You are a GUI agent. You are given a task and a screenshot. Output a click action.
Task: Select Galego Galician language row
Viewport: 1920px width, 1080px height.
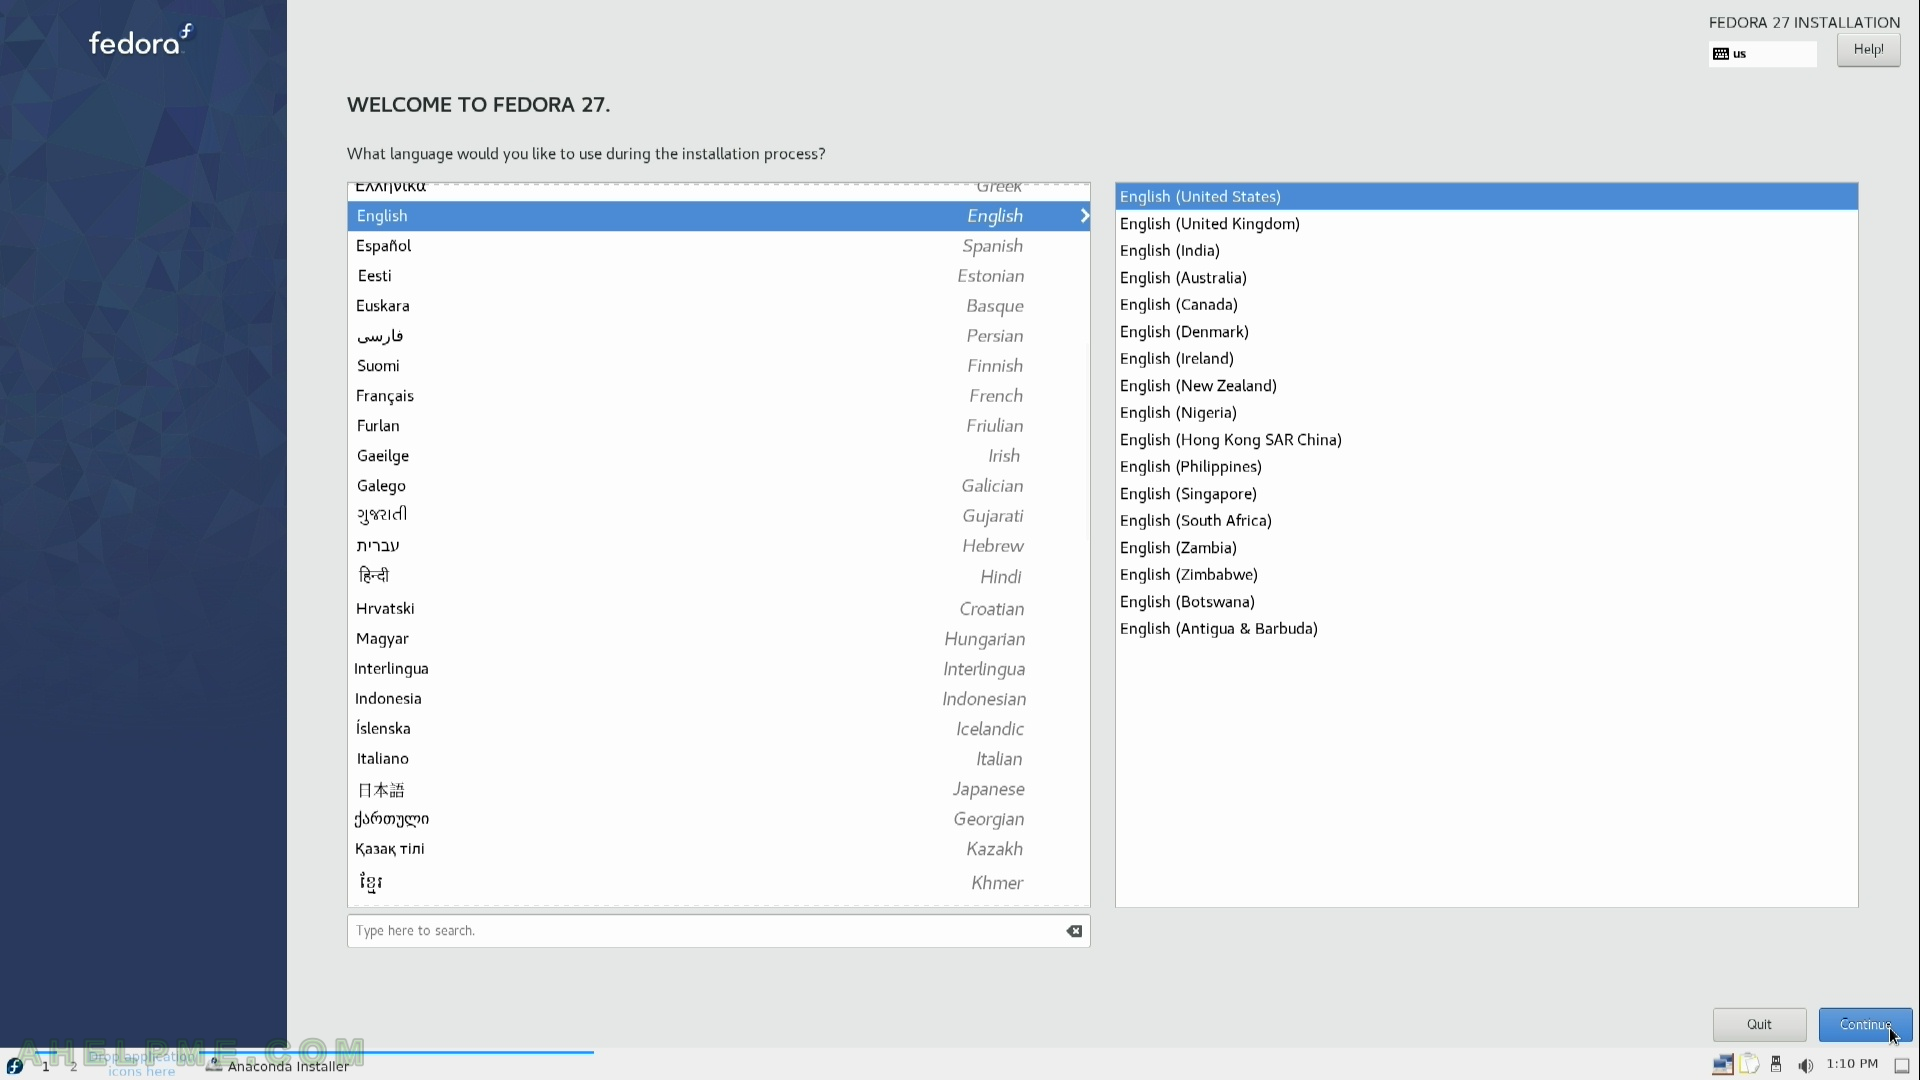[718, 486]
